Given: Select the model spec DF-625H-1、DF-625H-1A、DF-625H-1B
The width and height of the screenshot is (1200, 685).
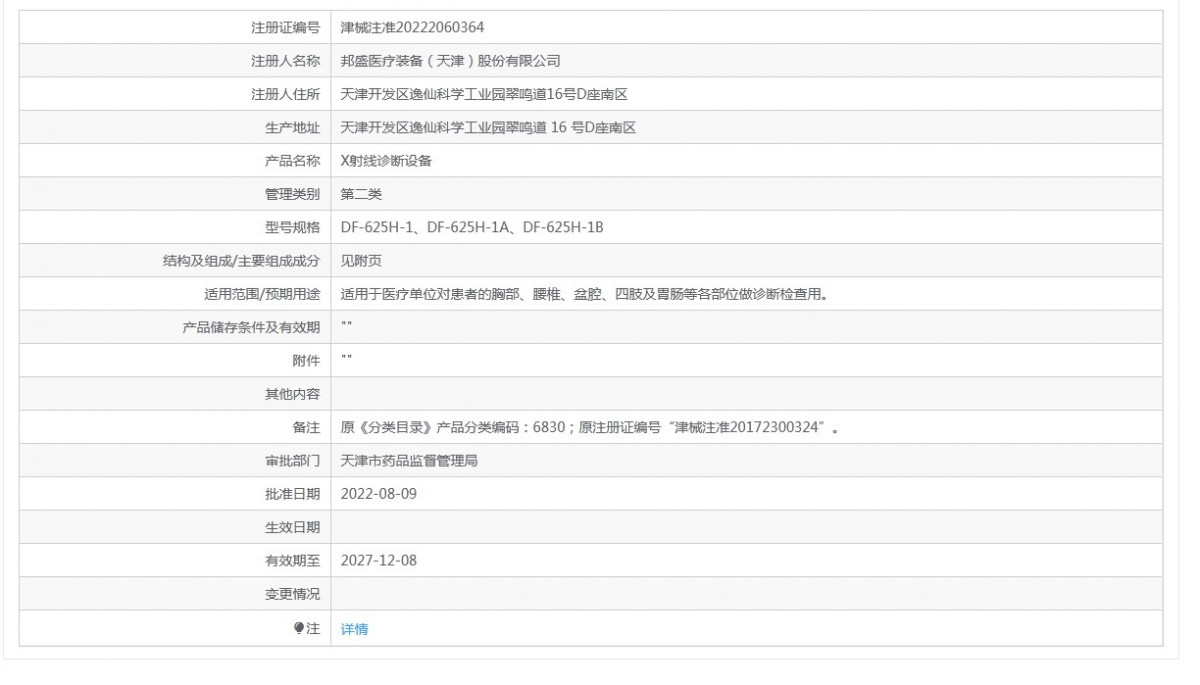Looking at the screenshot, I should pyautogui.click(x=472, y=227).
